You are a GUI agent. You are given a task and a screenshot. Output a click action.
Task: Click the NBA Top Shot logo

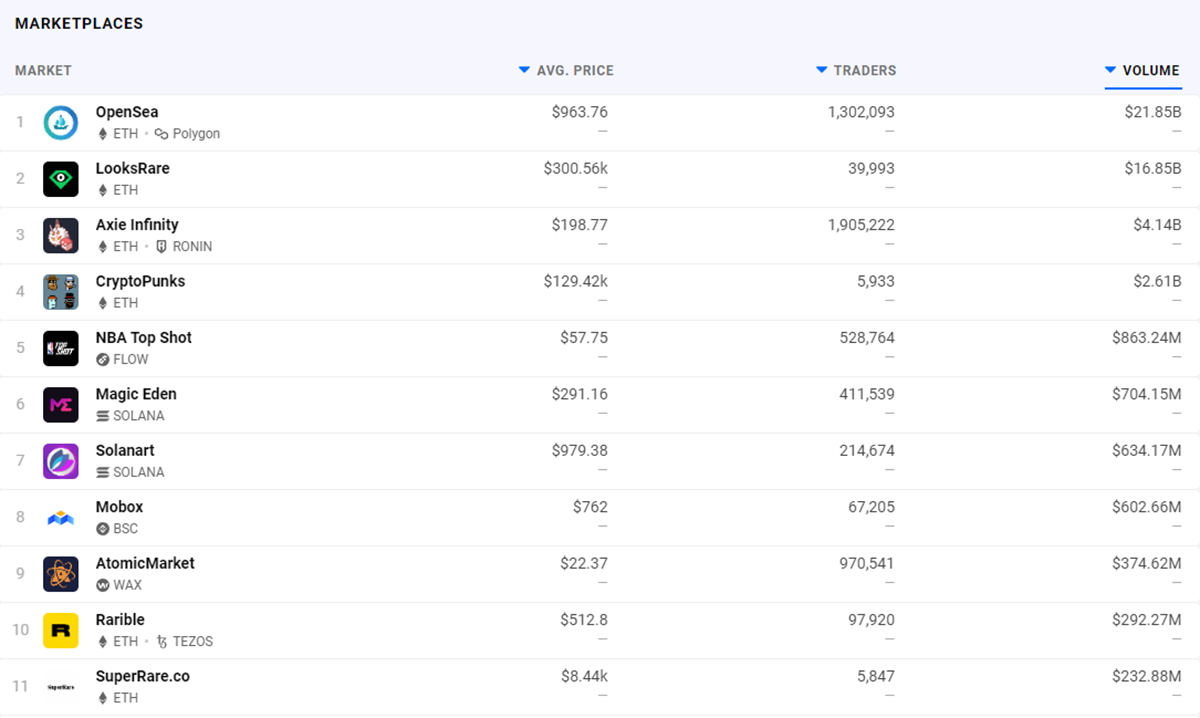click(x=61, y=348)
